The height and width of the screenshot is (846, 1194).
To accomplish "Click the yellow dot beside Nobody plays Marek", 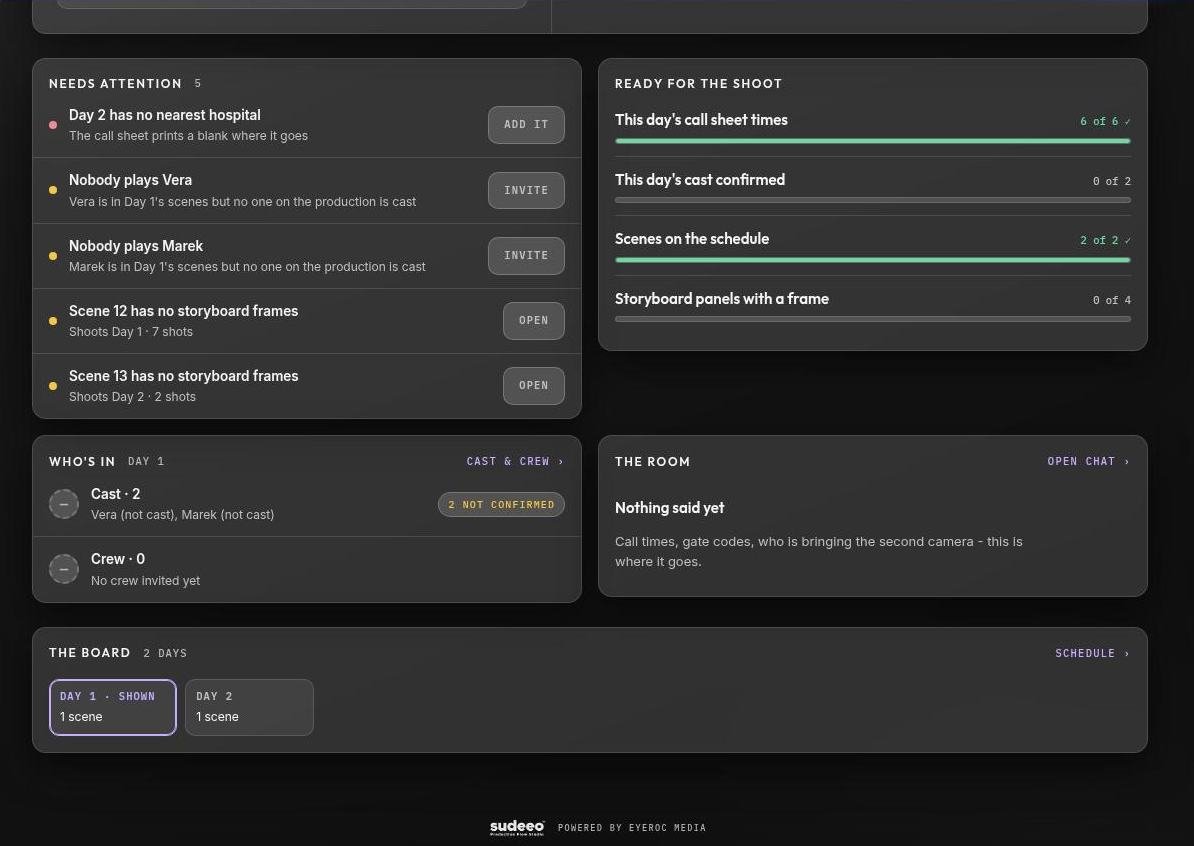I will click(53, 256).
